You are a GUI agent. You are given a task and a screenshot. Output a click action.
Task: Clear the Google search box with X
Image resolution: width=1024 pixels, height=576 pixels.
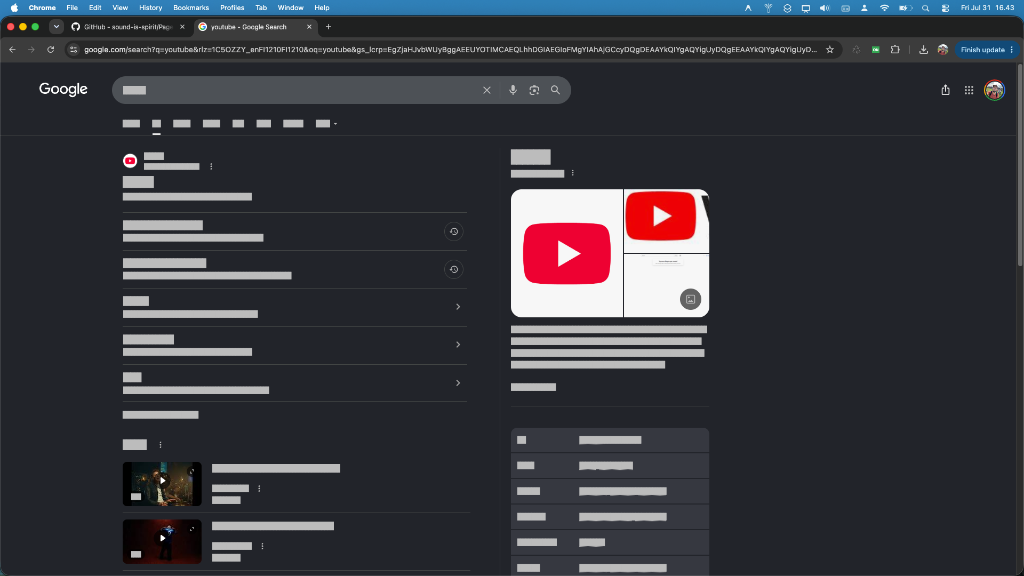pyautogui.click(x=487, y=90)
